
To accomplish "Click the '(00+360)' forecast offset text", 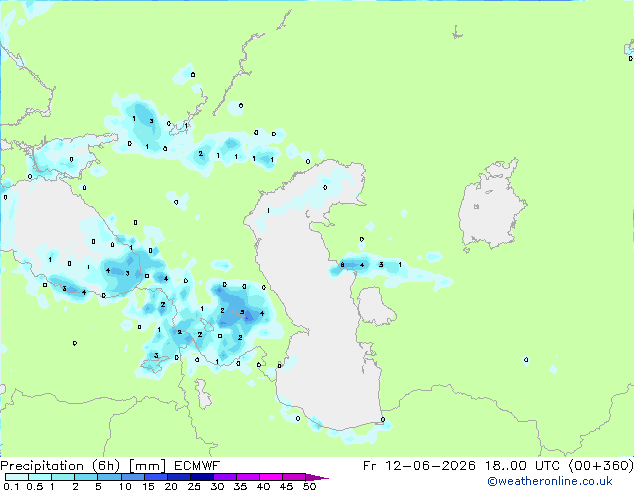I will [601, 466].
